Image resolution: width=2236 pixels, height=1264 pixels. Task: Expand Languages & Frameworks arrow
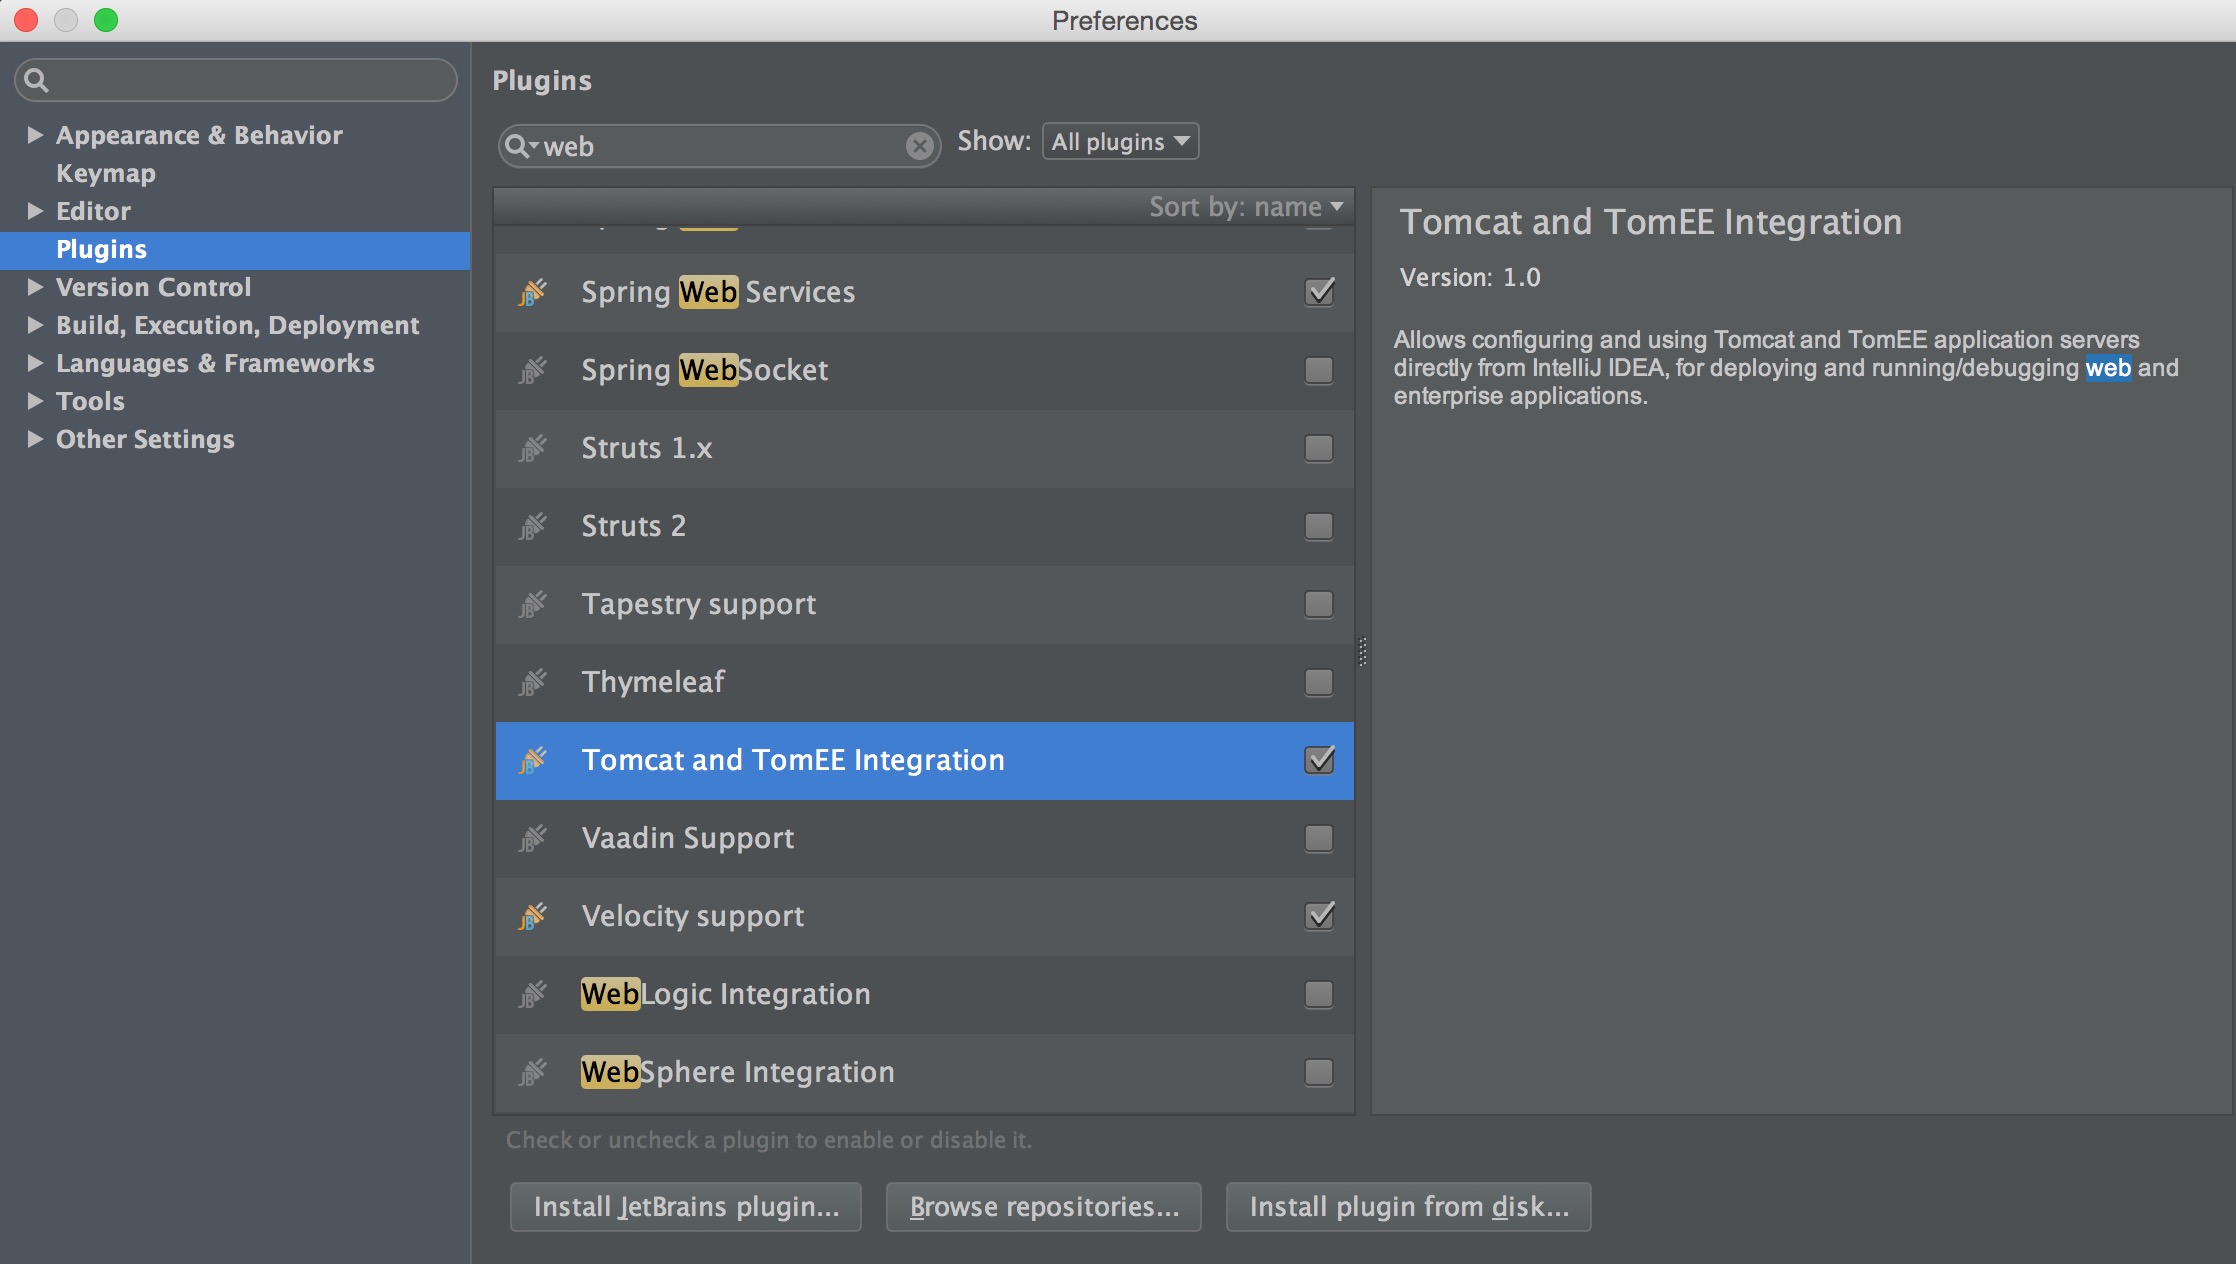point(35,363)
